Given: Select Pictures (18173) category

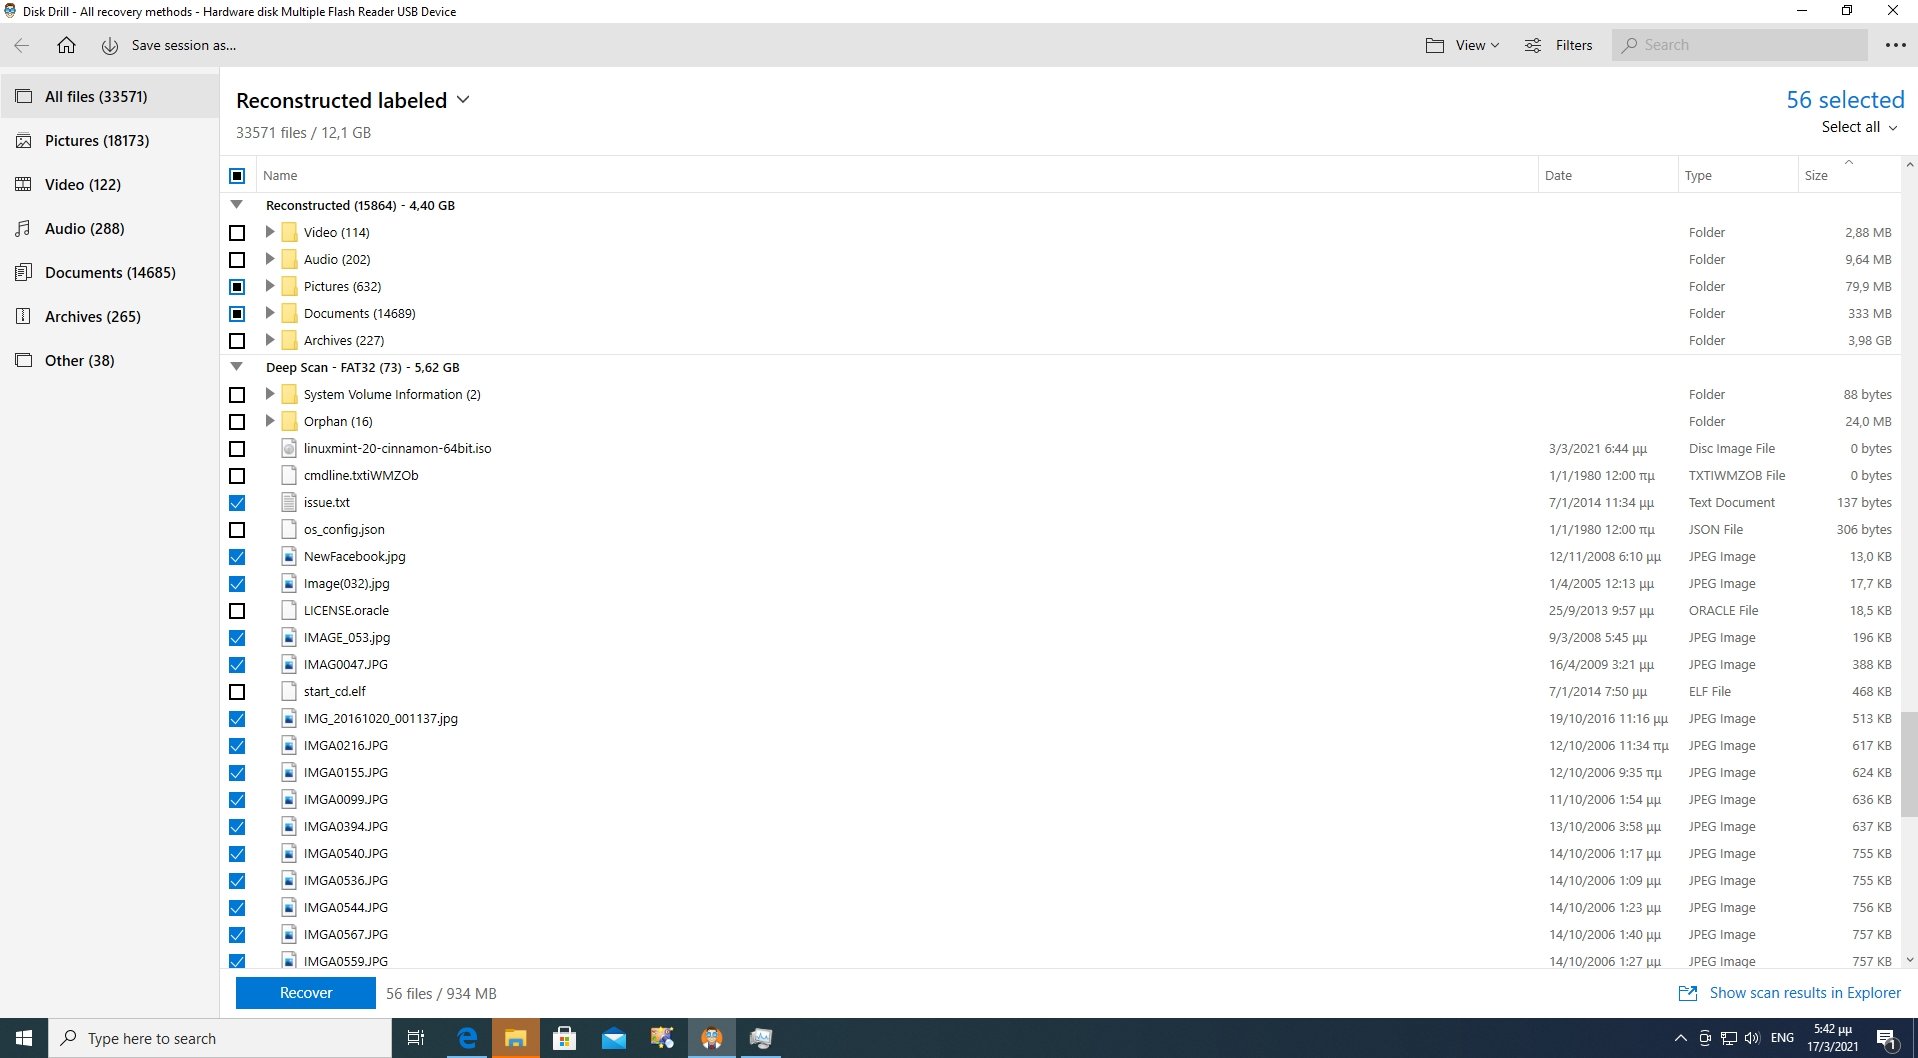Looking at the screenshot, I should [x=110, y=141].
